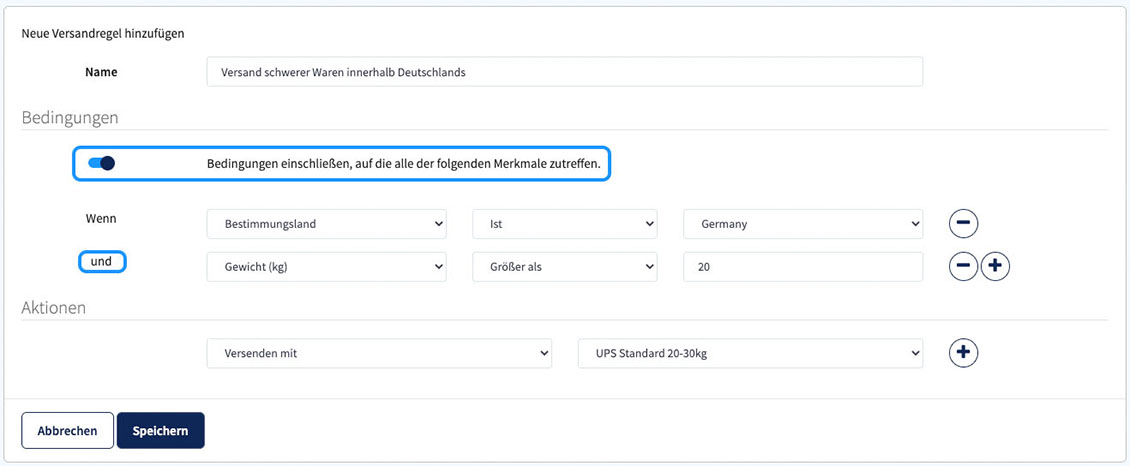Expand the Germany country dropdown
The width and height of the screenshot is (1130, 466).
tap(803, 224)
